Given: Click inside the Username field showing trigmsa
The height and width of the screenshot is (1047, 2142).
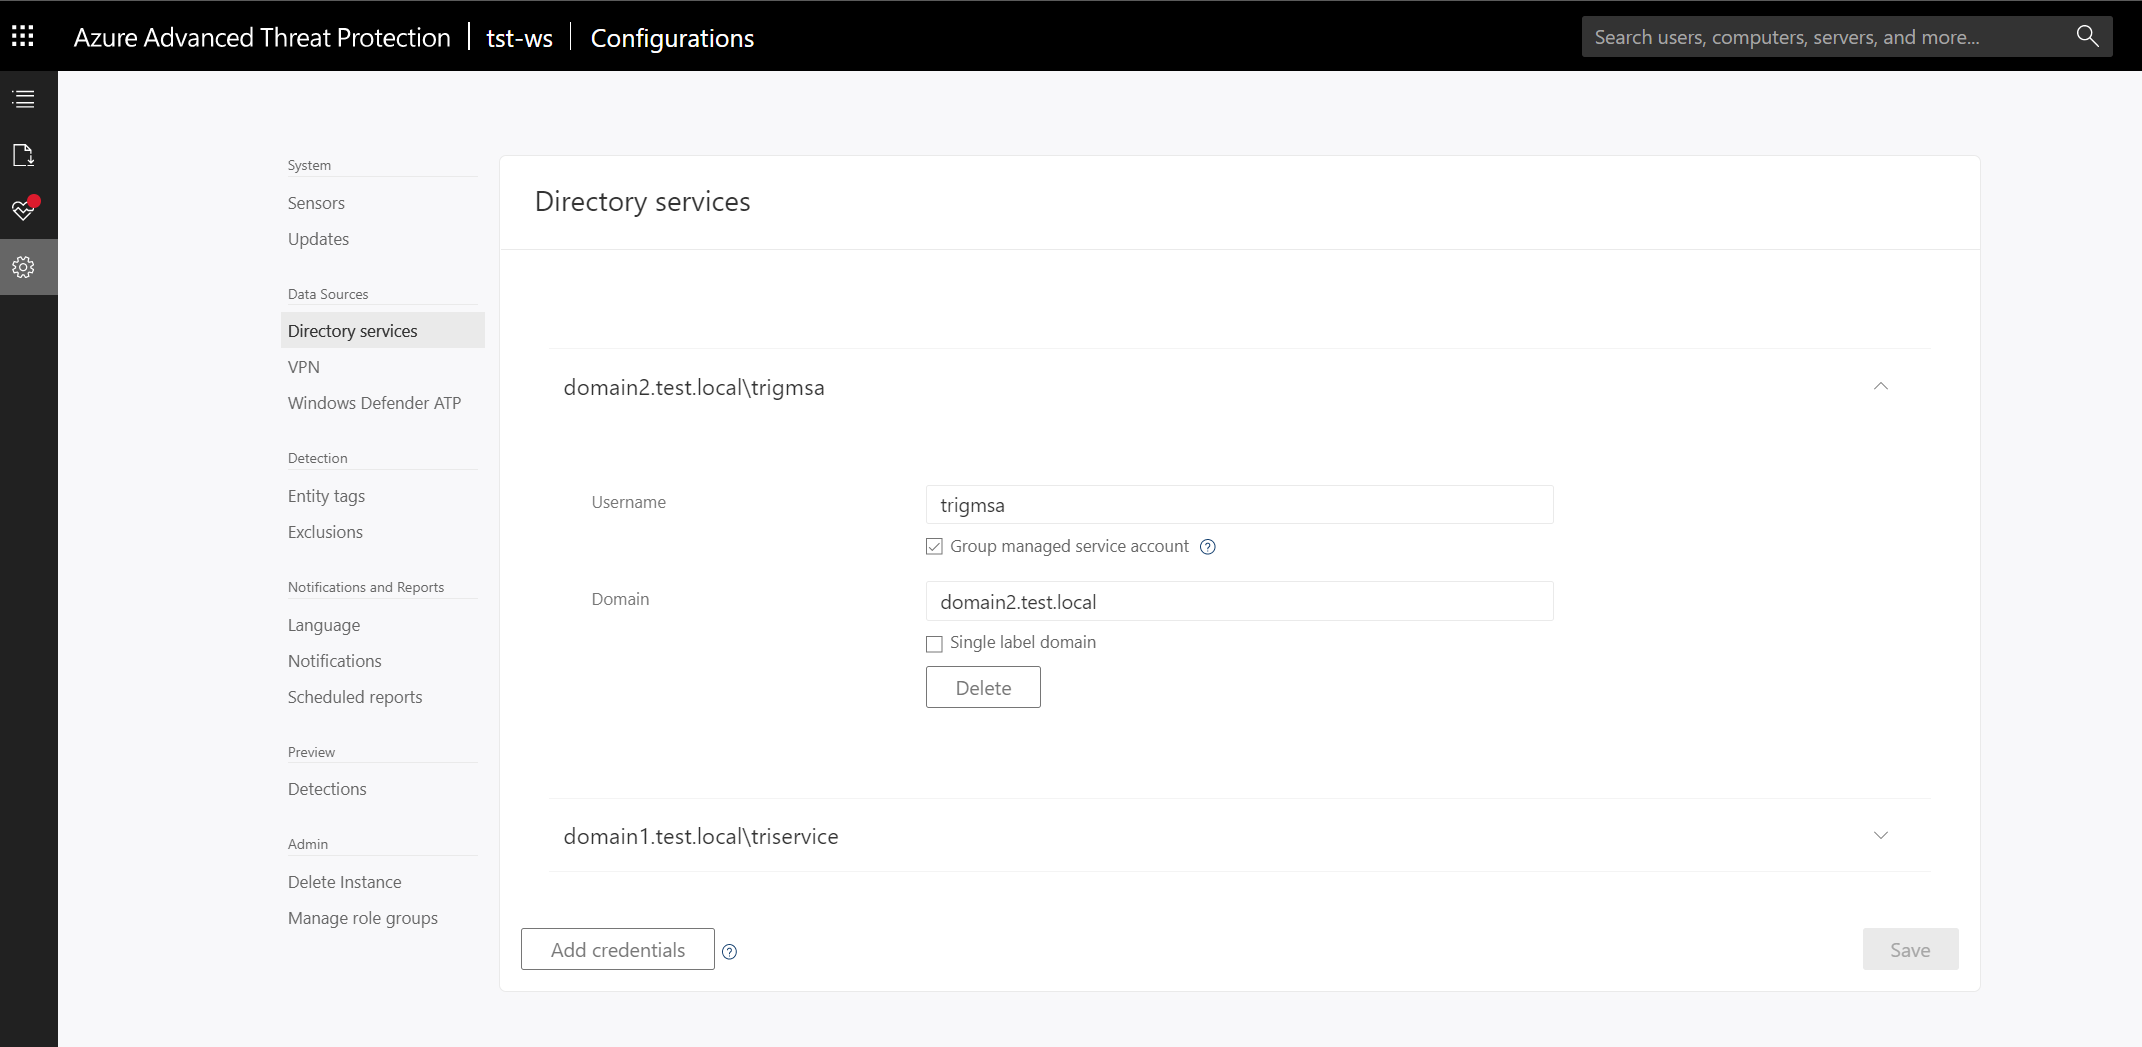Looking at the screenshot, I should [x=1239, y=504].
